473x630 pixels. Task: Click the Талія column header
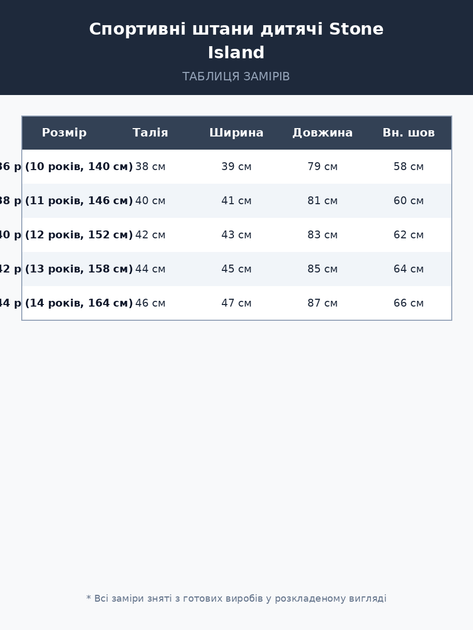click(150, 133)
